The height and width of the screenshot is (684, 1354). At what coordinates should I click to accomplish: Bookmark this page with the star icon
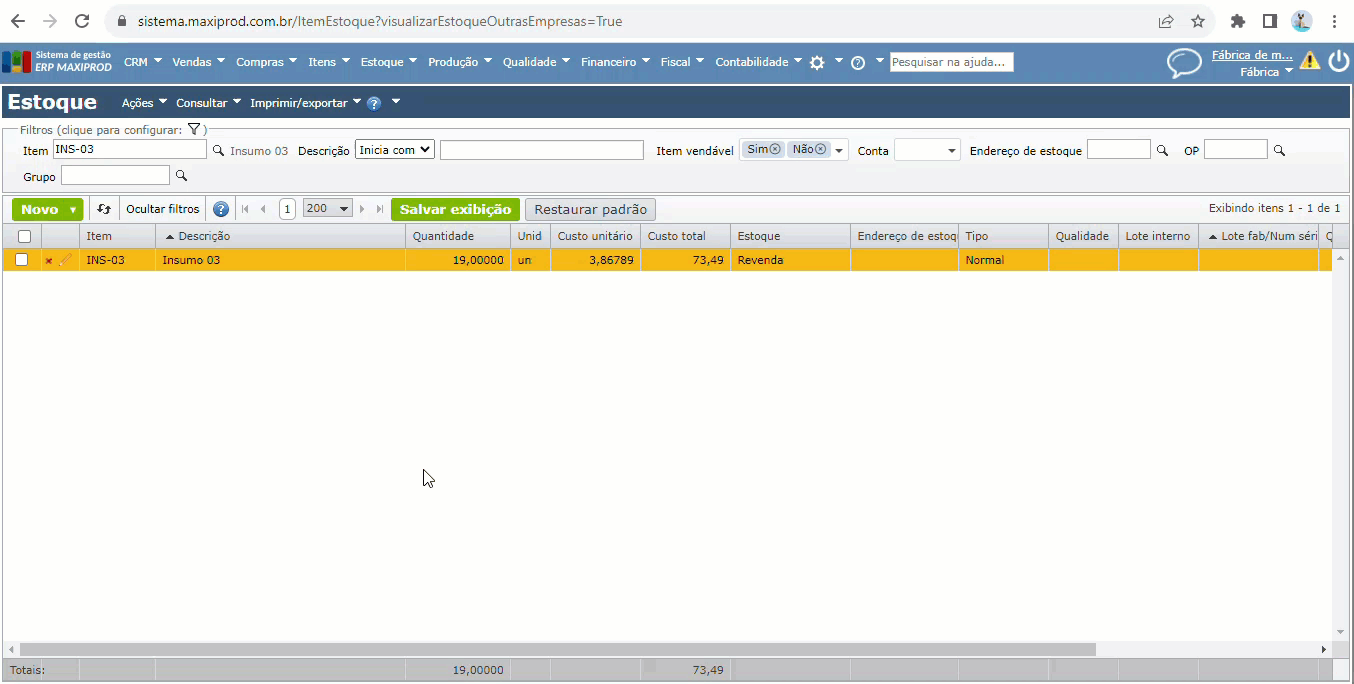(x=1197, y=21)
